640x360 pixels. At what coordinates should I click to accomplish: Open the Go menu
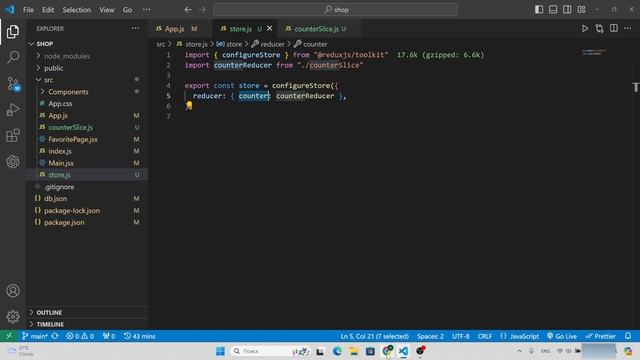127,9
